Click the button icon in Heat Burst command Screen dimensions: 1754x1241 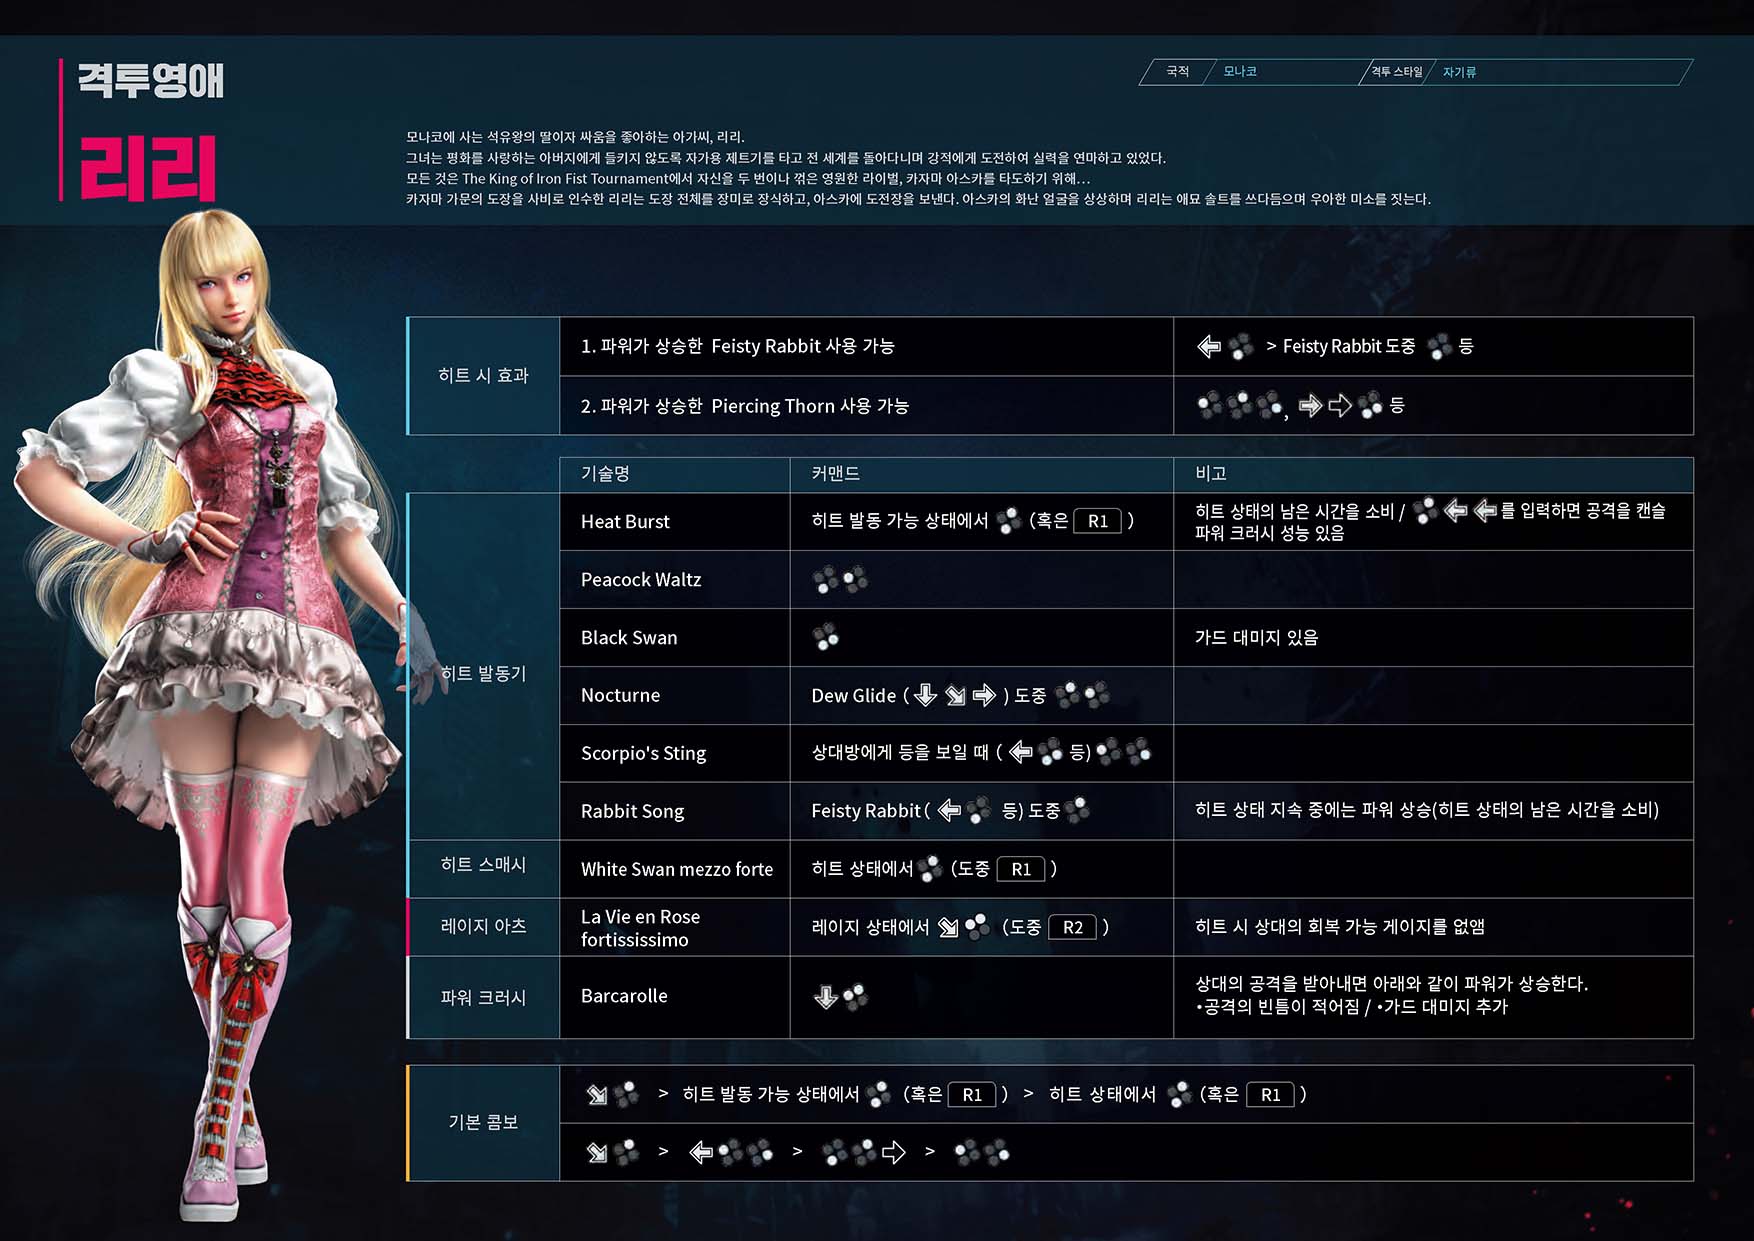tap(1009, 520)
